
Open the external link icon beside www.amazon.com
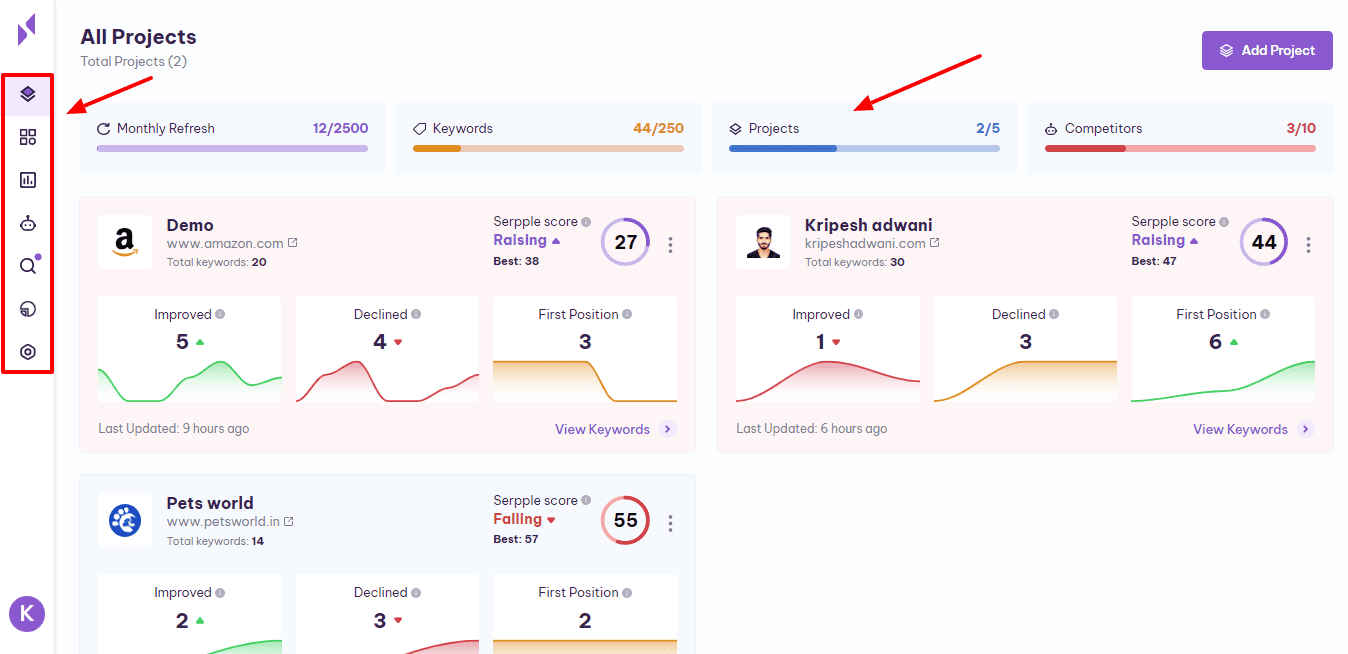tap(293, 243)
